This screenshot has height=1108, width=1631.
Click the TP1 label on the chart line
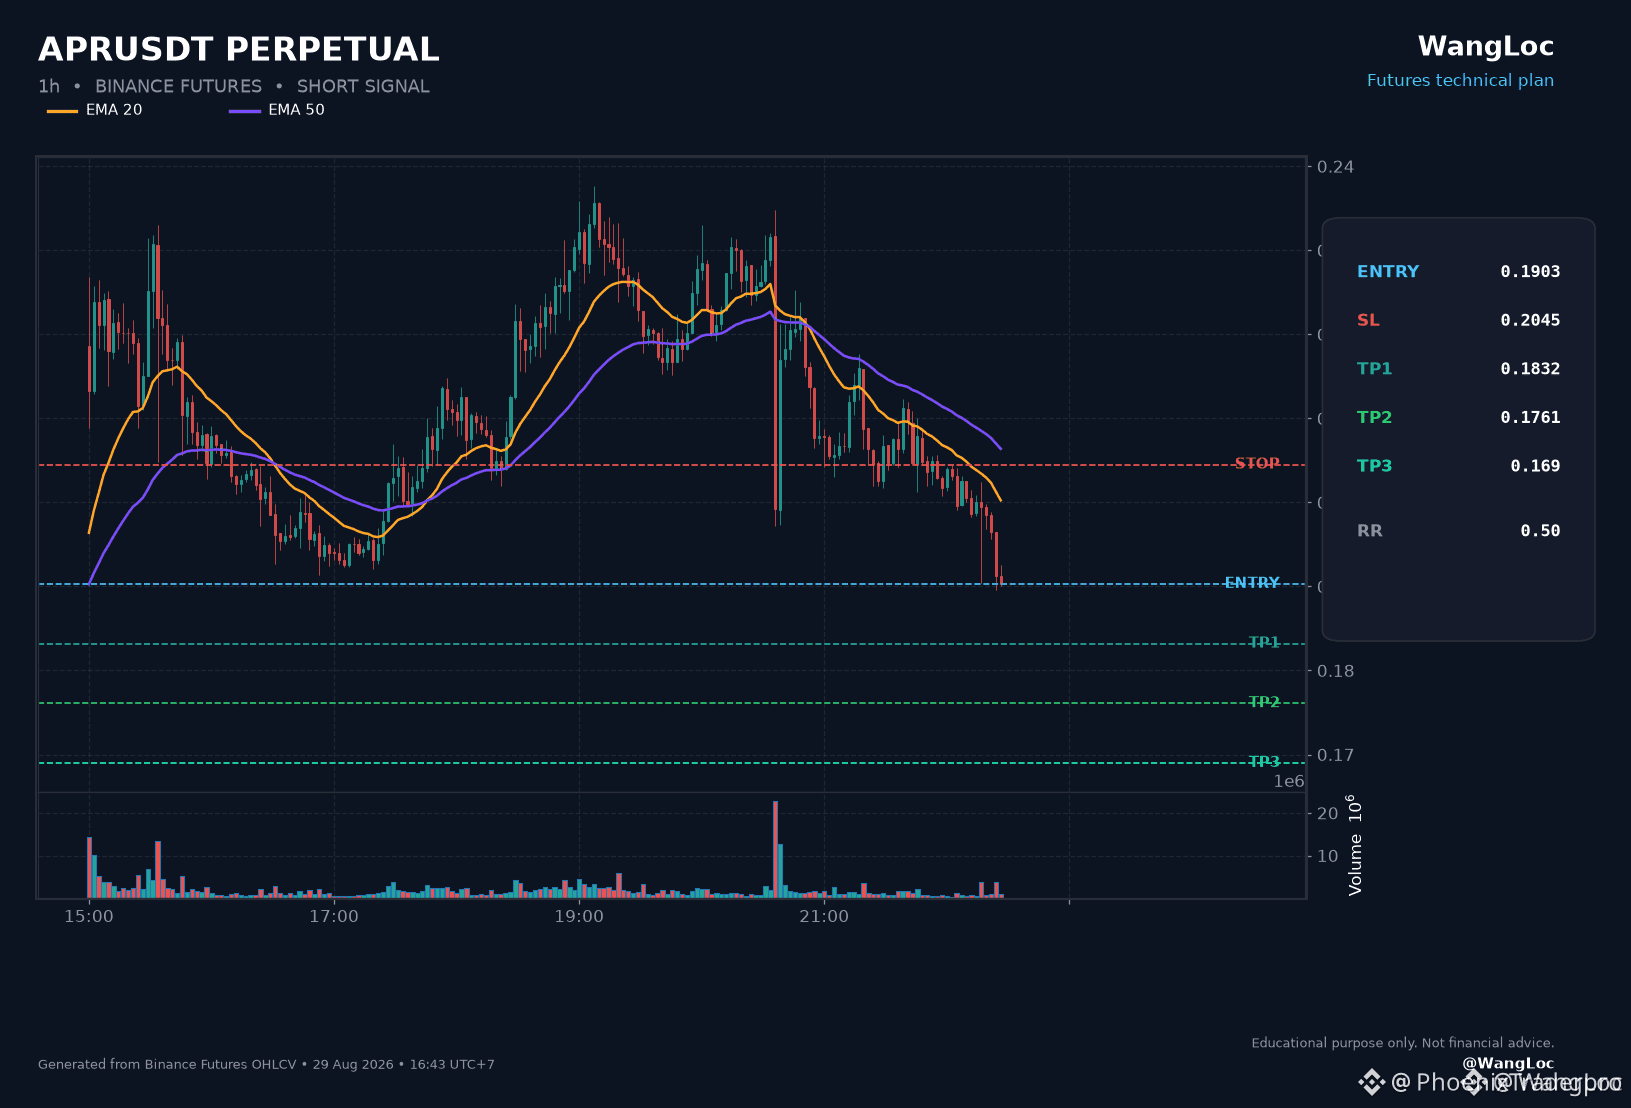pos(1264,642)
